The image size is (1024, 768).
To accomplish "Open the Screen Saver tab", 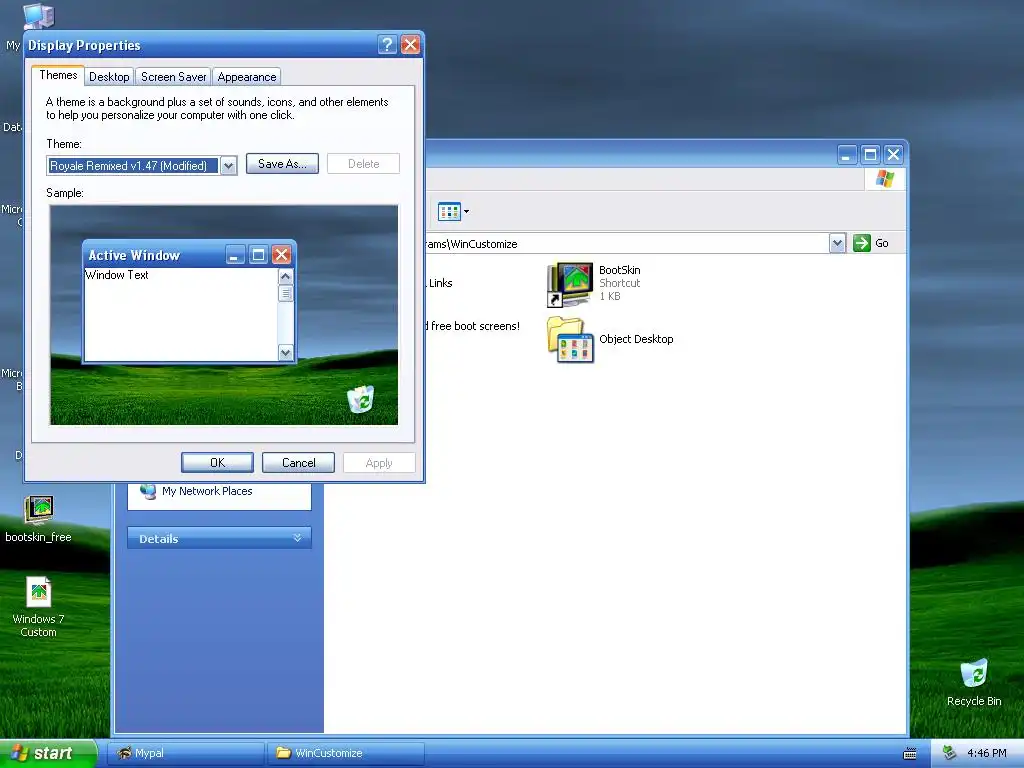I will tap(173, 77).
